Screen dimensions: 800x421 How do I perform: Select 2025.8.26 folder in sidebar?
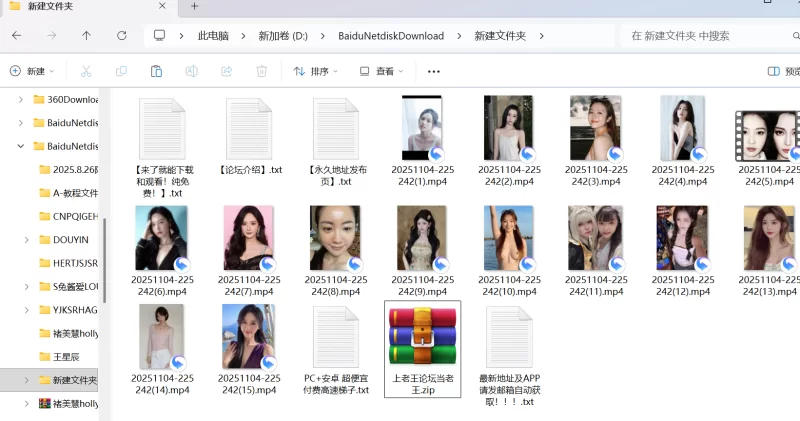click(x=68, y=170)
